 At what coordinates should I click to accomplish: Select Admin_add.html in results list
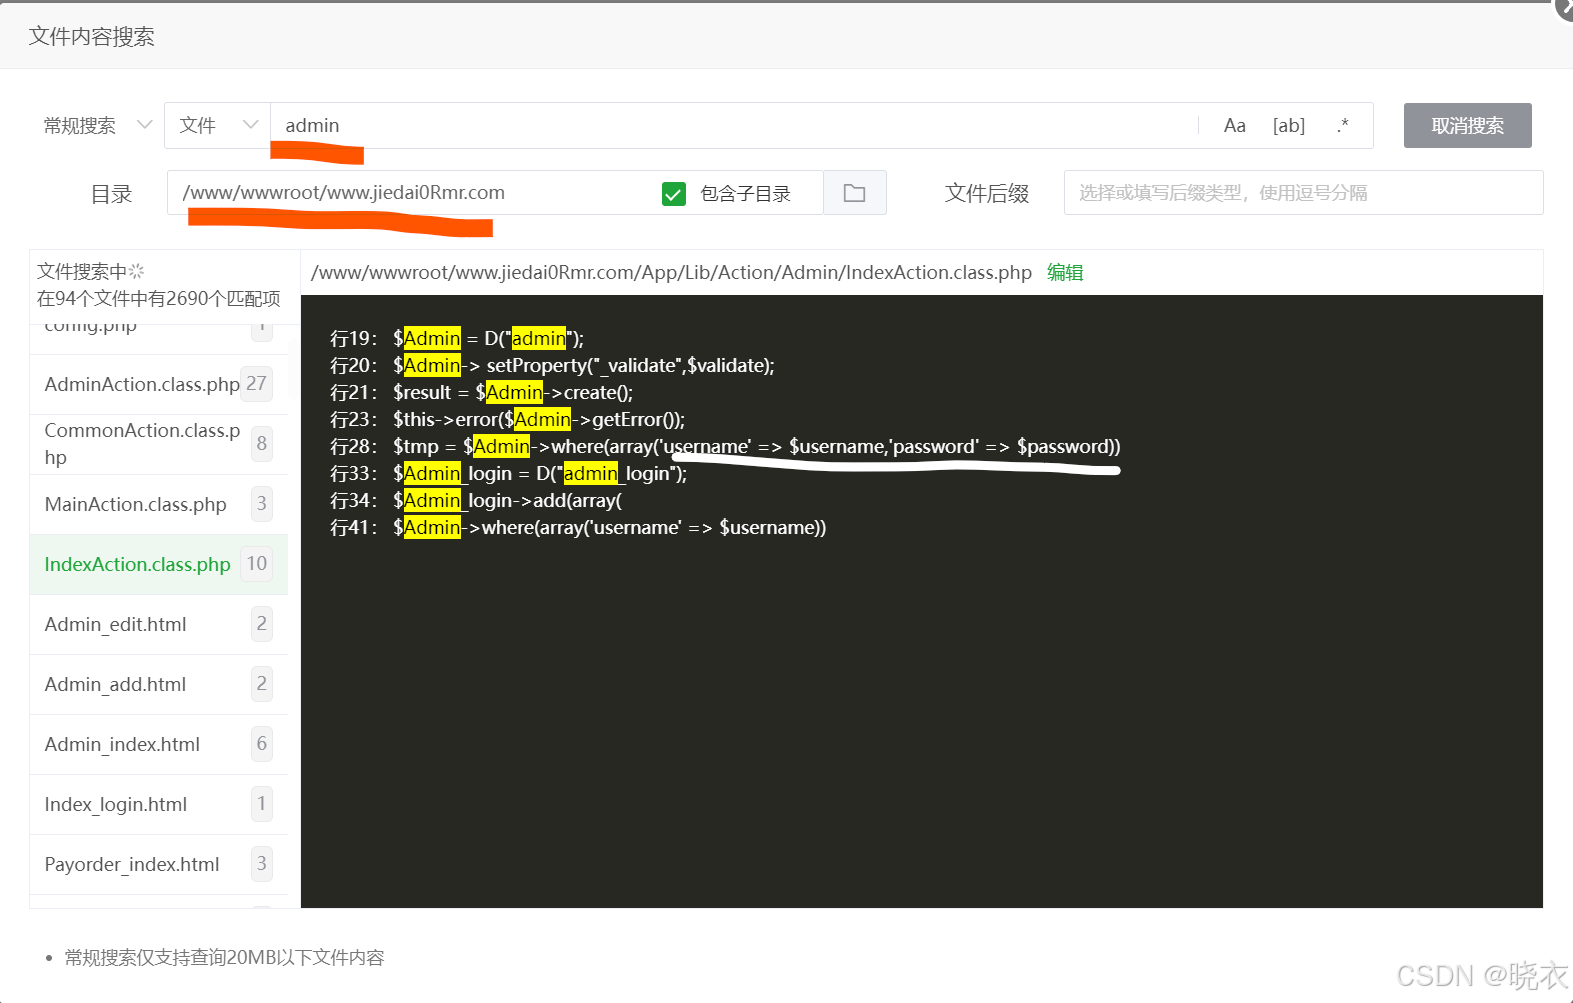click(159, 684)
